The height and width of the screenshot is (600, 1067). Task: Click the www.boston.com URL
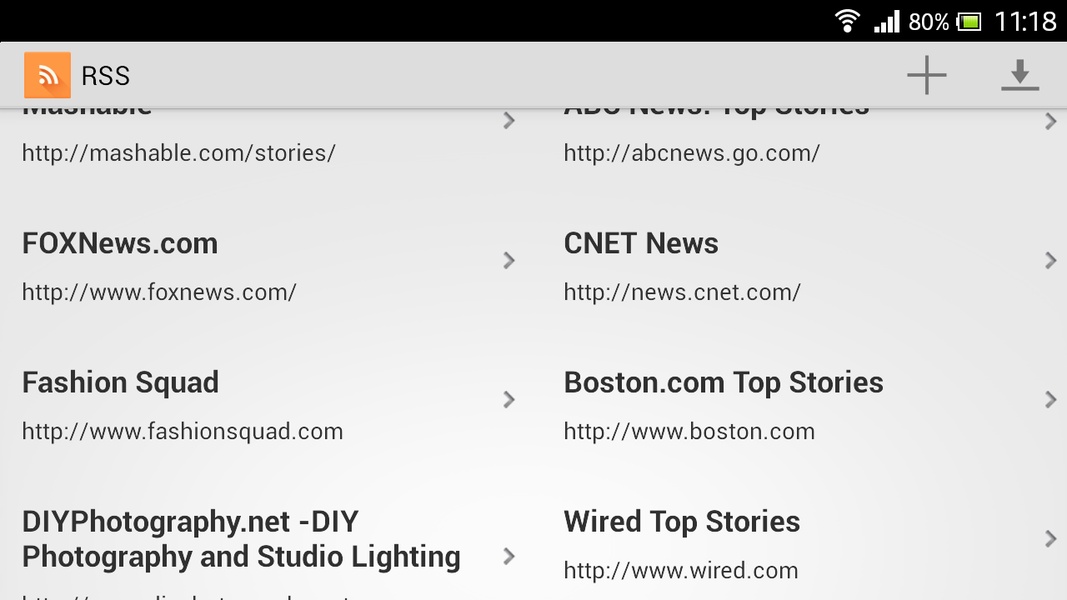click(689, 431)
